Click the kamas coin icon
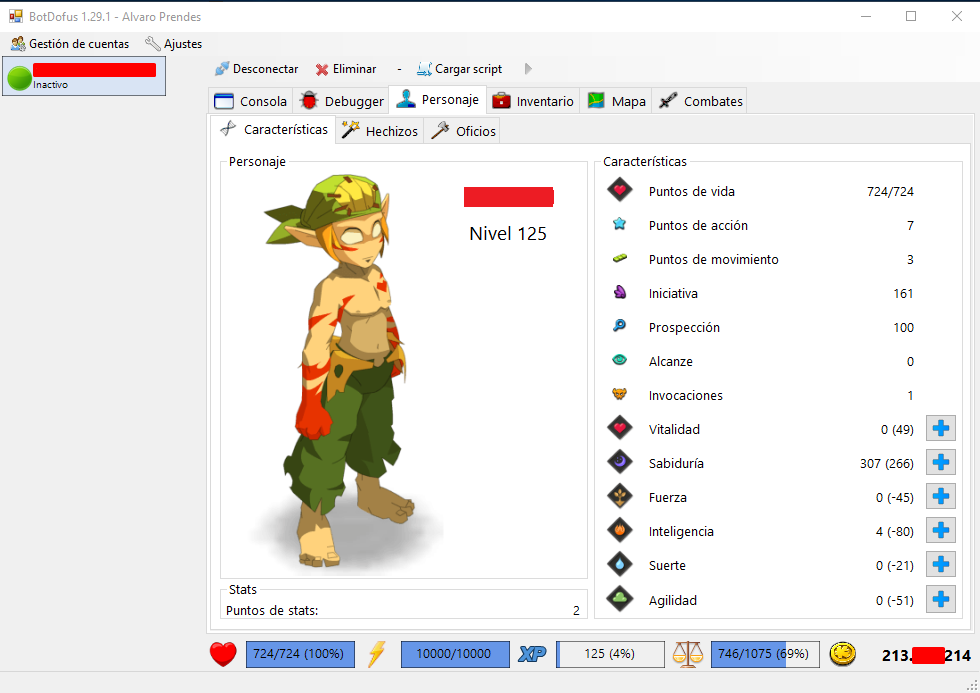Image resolution: width=980 pixels, height=693 pixels. [842, 654]
